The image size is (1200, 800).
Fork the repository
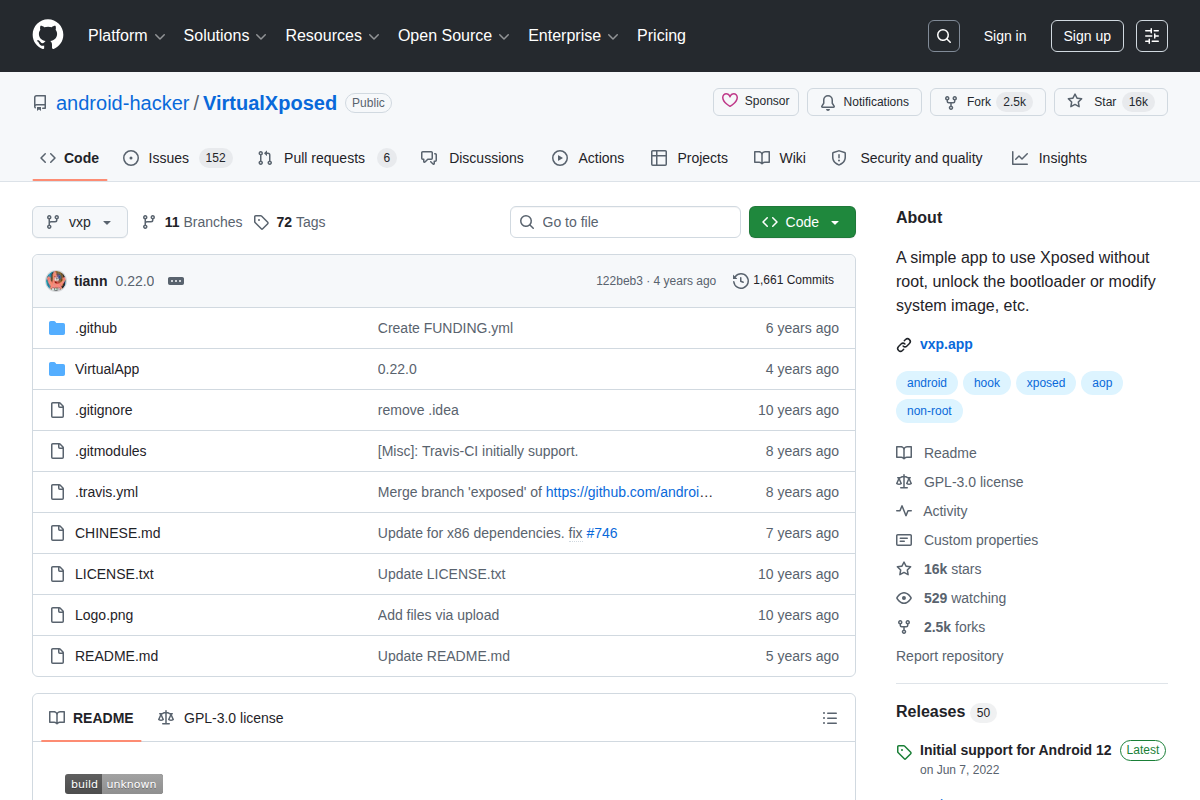[988, 102]
